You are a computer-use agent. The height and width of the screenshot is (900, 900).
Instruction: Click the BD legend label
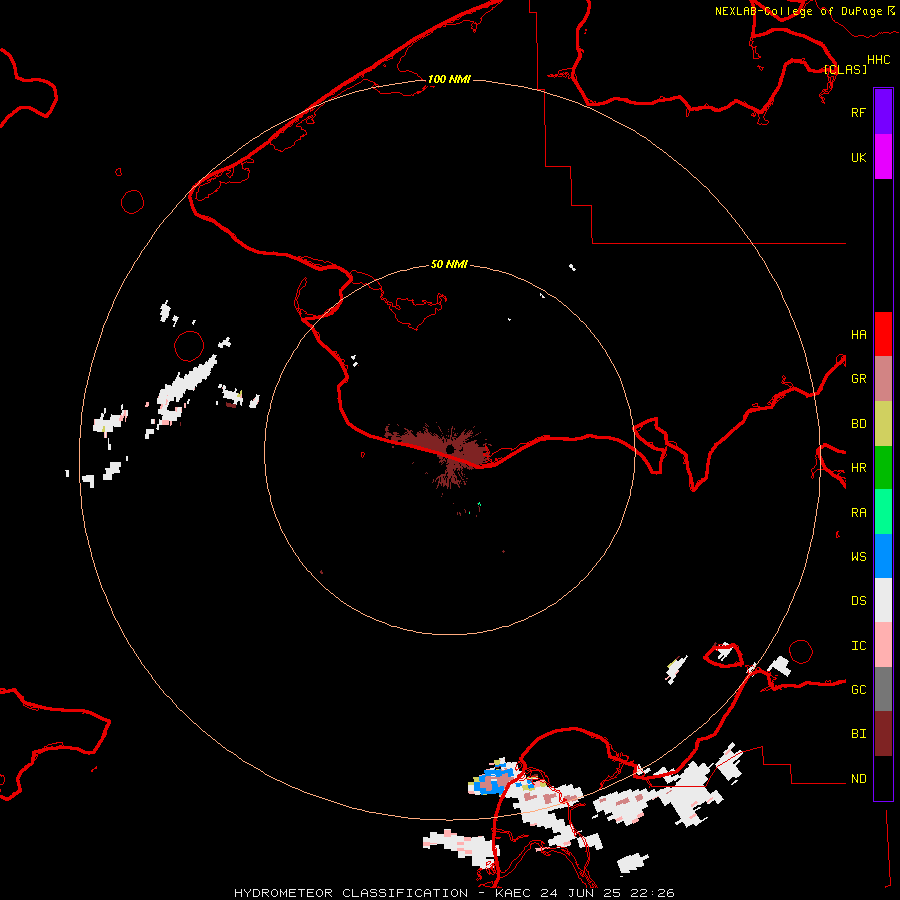click(858, 424)
